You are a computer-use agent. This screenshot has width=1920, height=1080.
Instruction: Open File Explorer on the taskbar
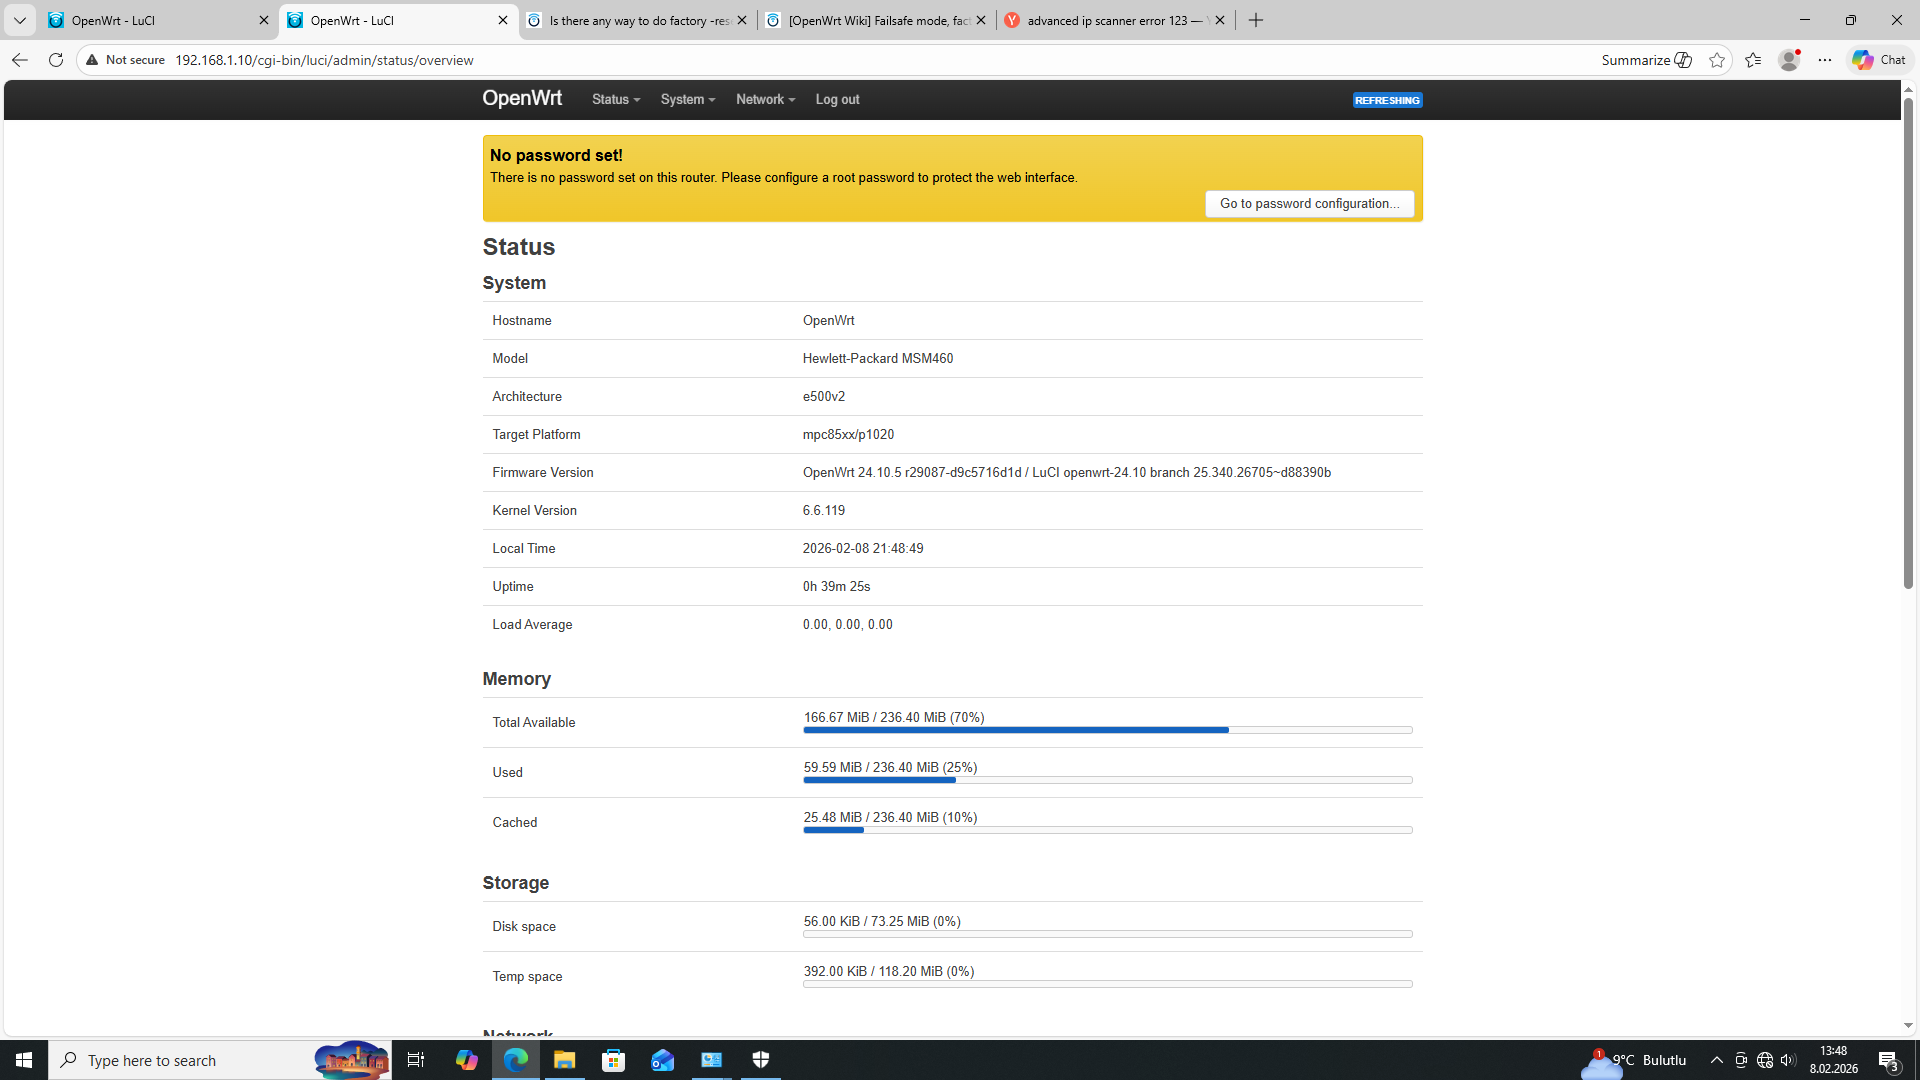point(564,1060)
